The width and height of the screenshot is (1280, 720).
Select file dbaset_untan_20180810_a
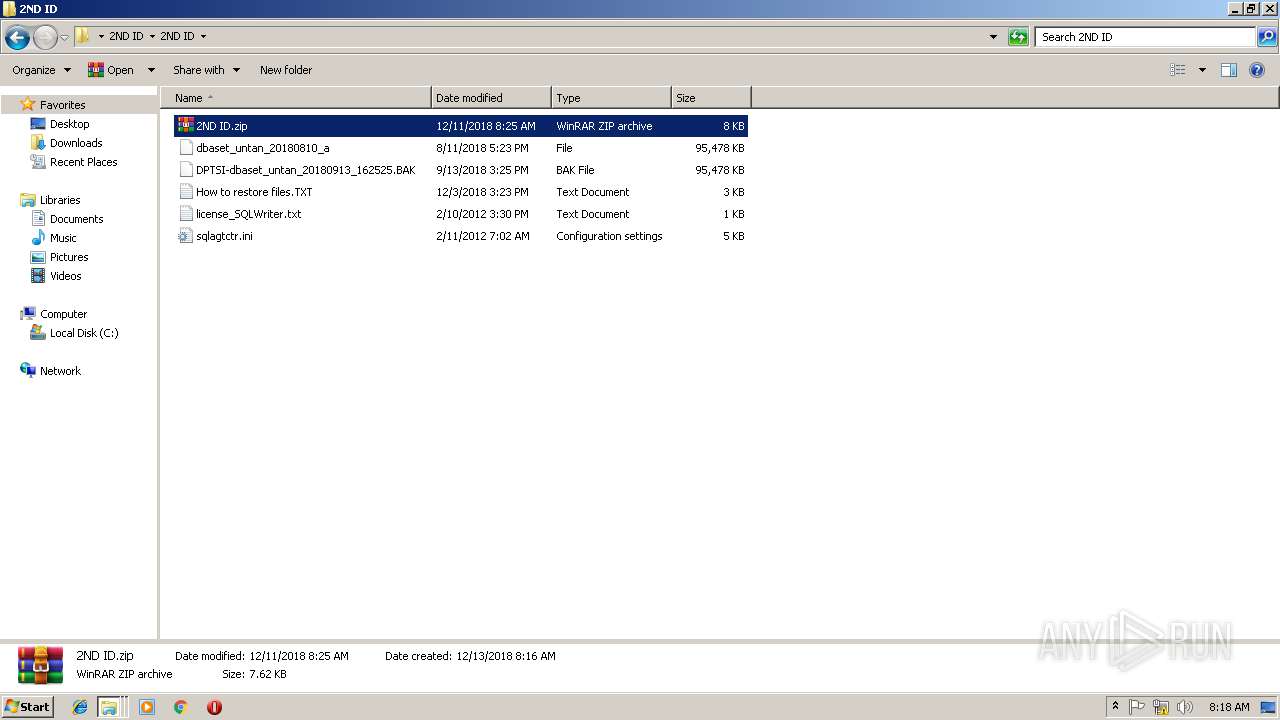tap(262, 148)
